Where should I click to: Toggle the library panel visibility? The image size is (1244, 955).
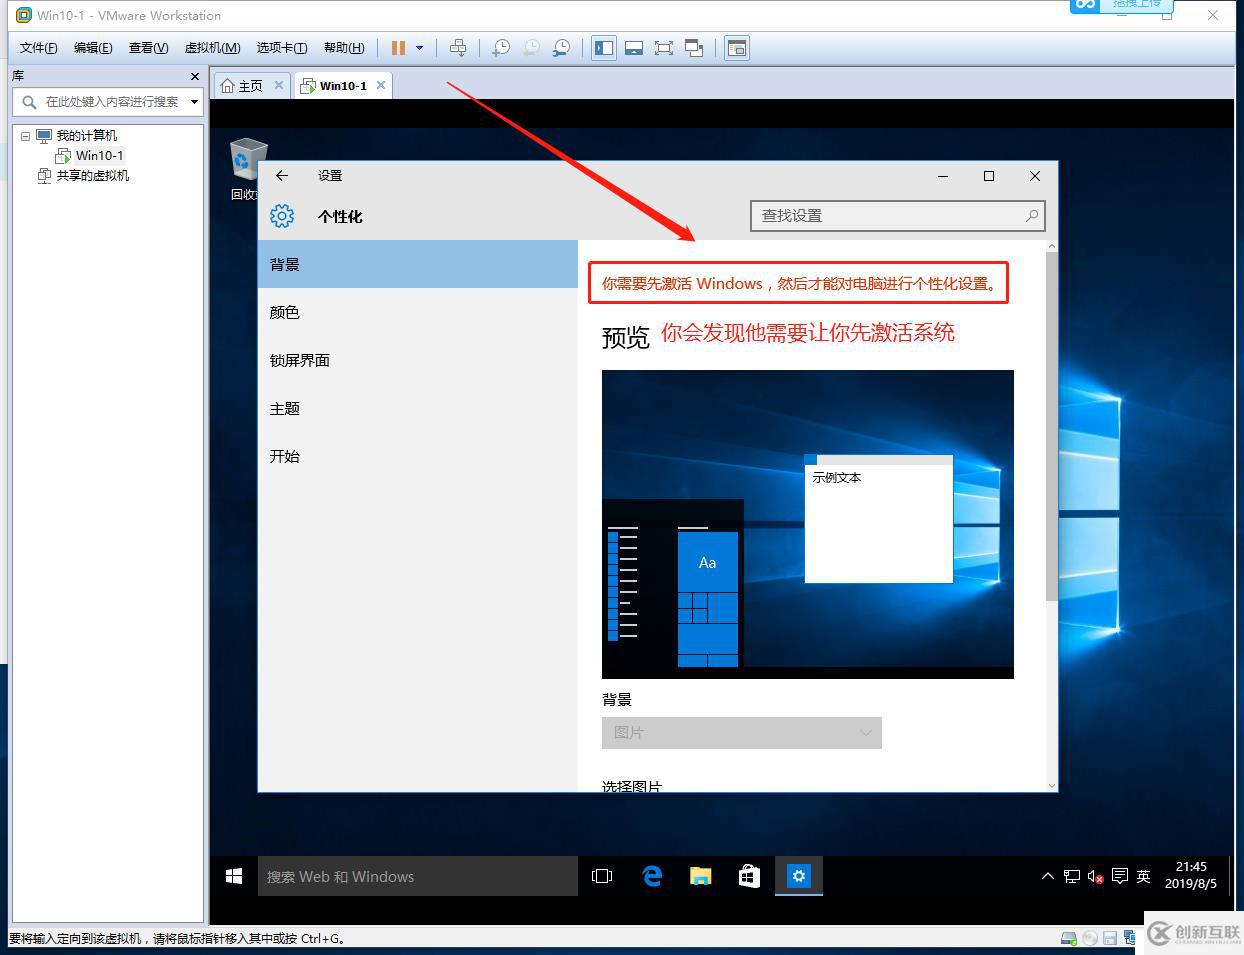[x=603, y=47]
